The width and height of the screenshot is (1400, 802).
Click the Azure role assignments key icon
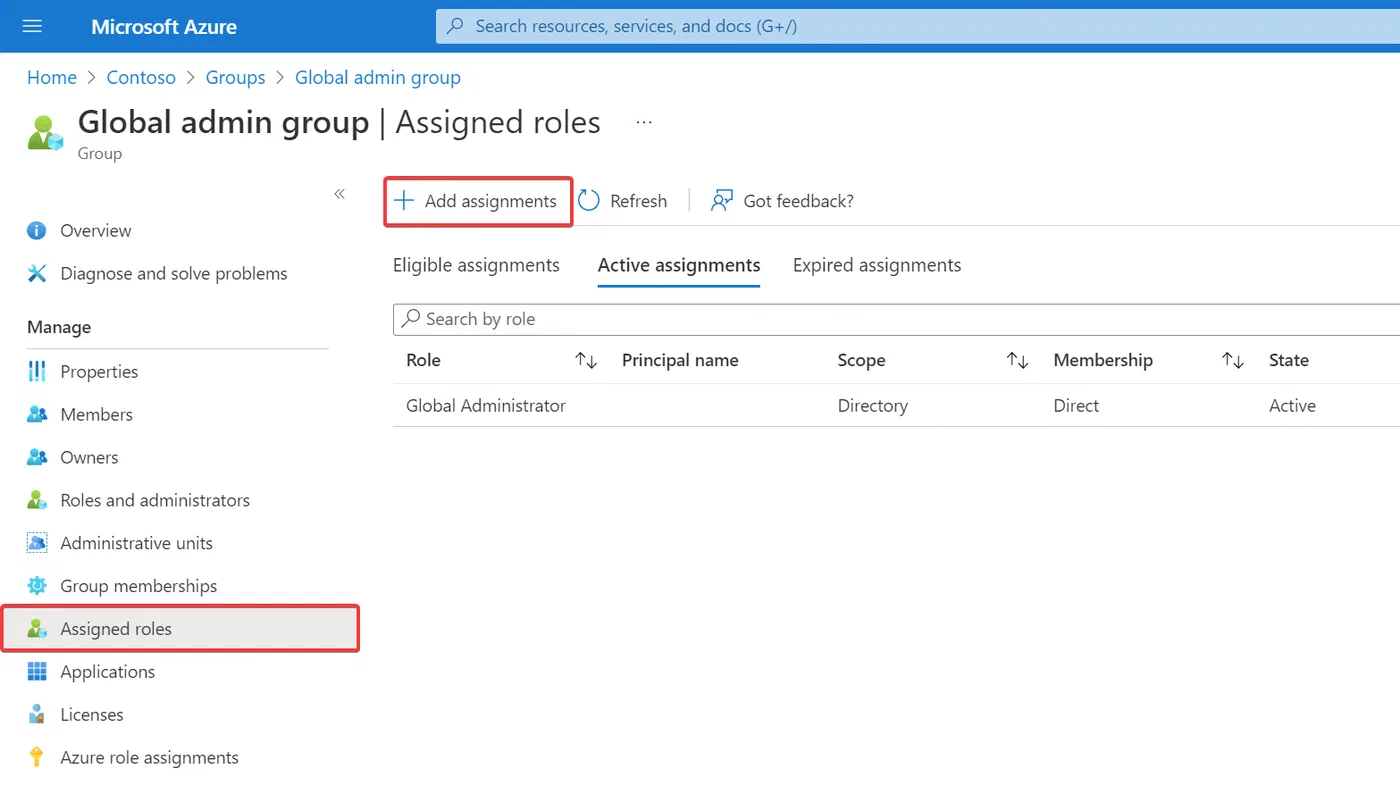click(x=37, y=758)
